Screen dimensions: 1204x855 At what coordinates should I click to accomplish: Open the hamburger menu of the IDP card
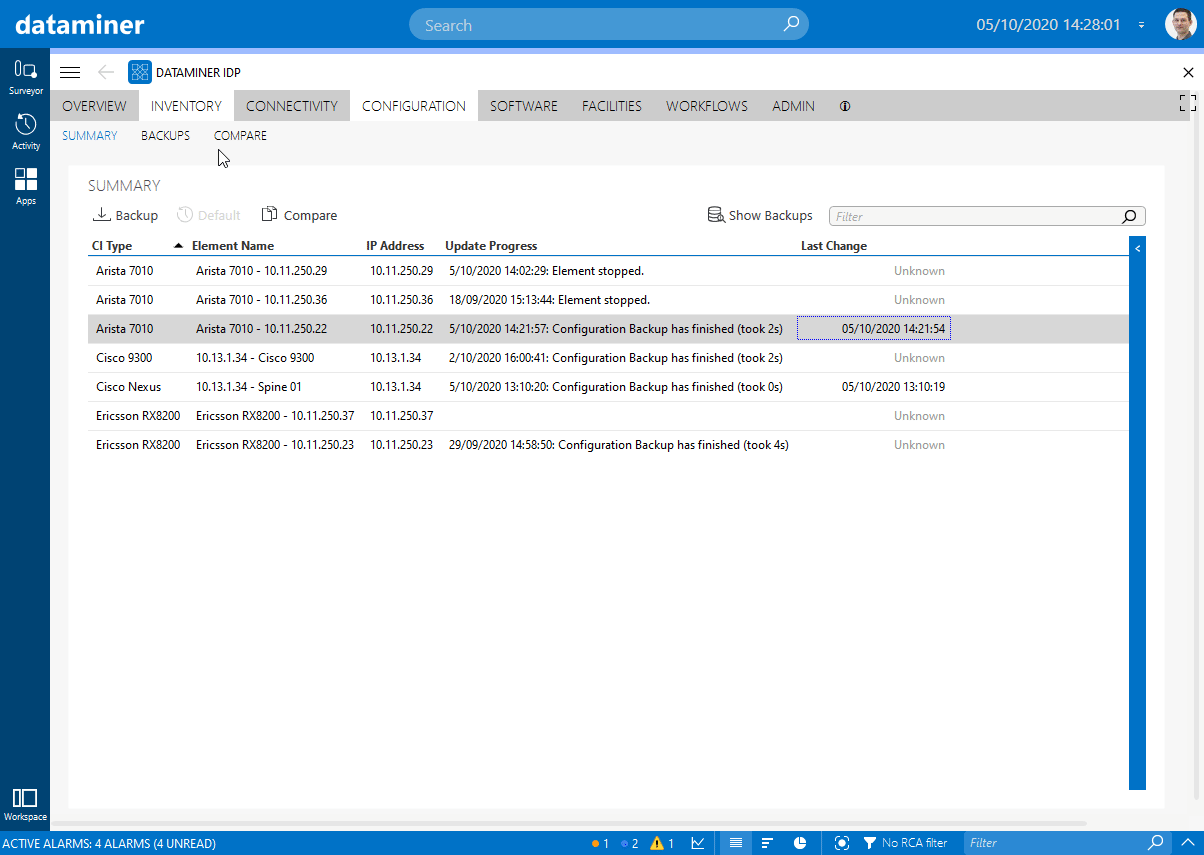tap(70, 72)
